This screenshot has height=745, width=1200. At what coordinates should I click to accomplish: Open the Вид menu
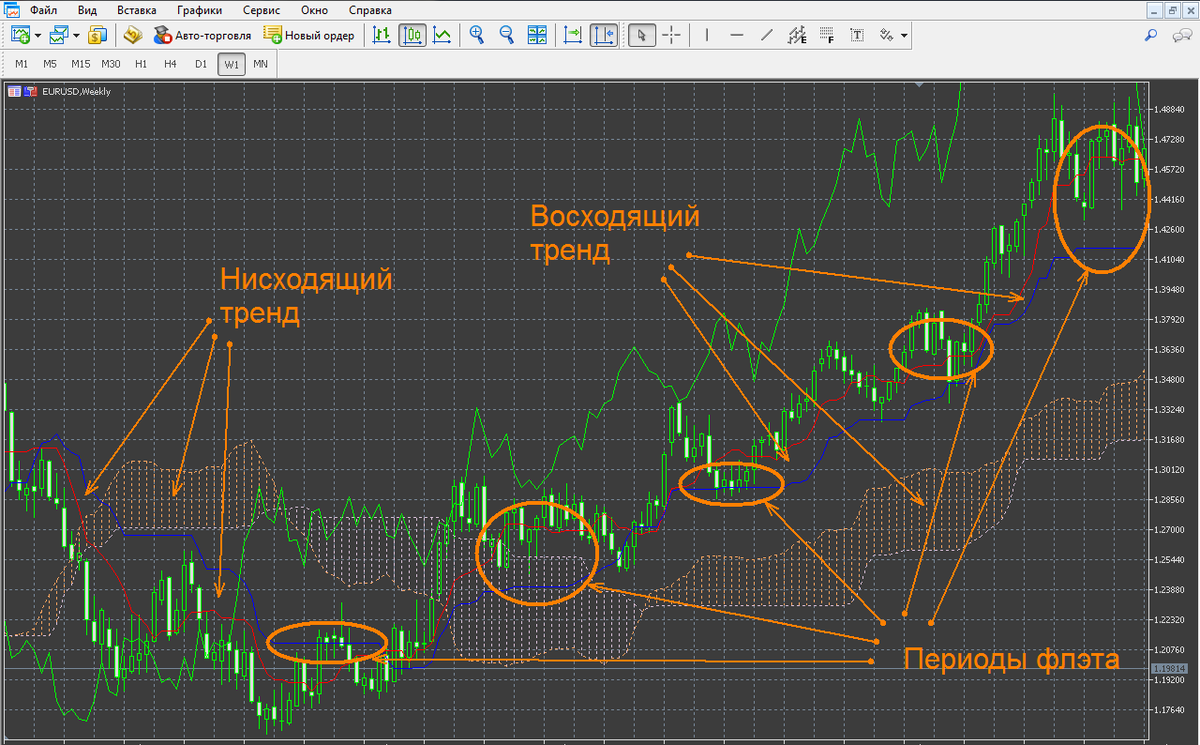click(87, 10)
